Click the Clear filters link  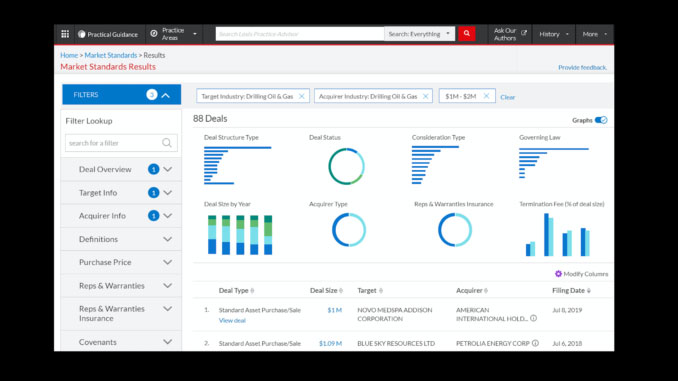pos(507,97)
